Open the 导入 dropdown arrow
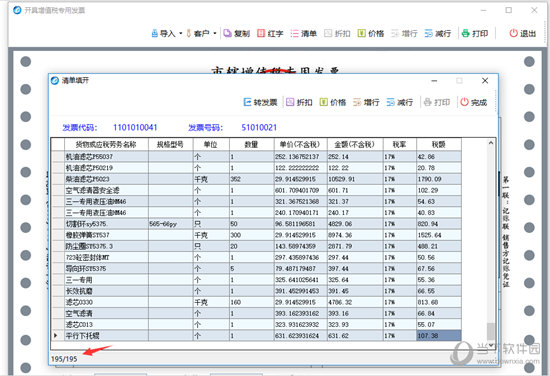Image resolution: width=550 pixels, height=376 pixels. [x=181, y=33]
